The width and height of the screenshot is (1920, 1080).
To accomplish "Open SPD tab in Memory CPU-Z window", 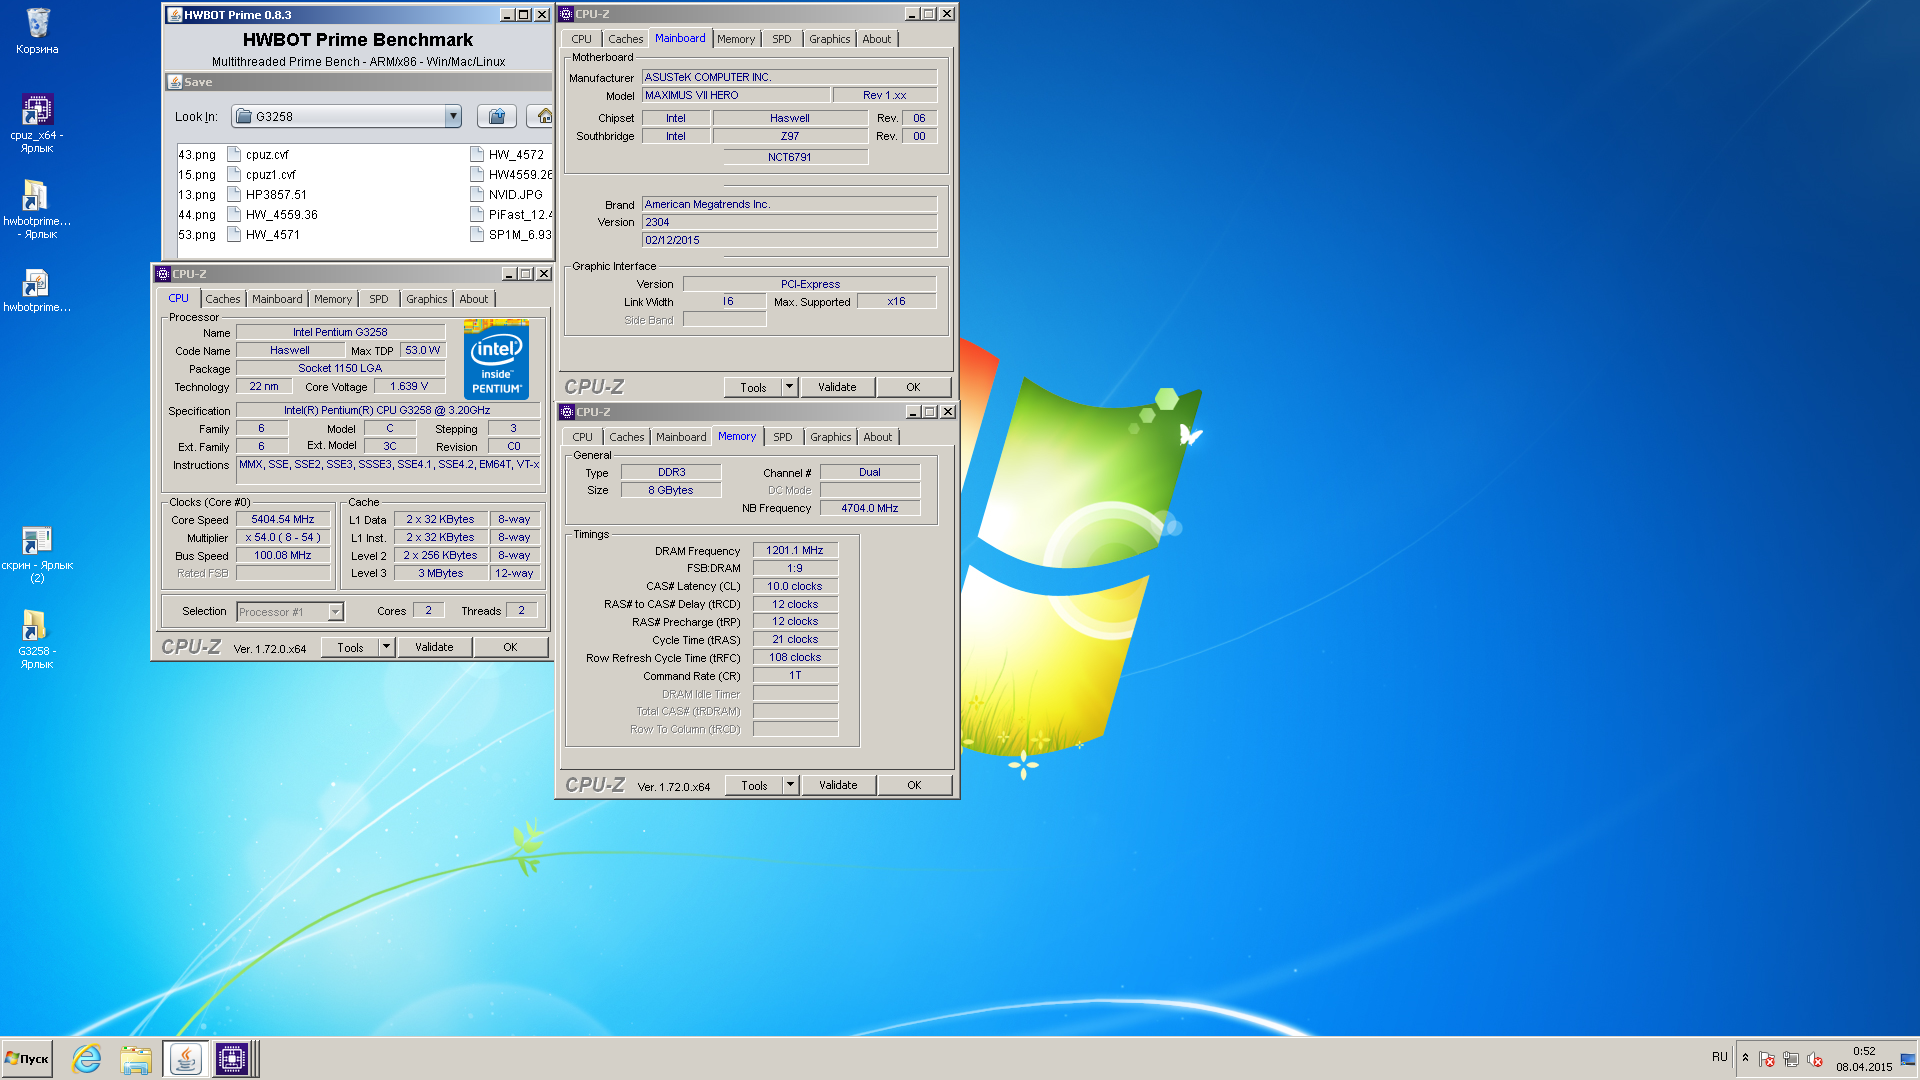I will [782, 437].
